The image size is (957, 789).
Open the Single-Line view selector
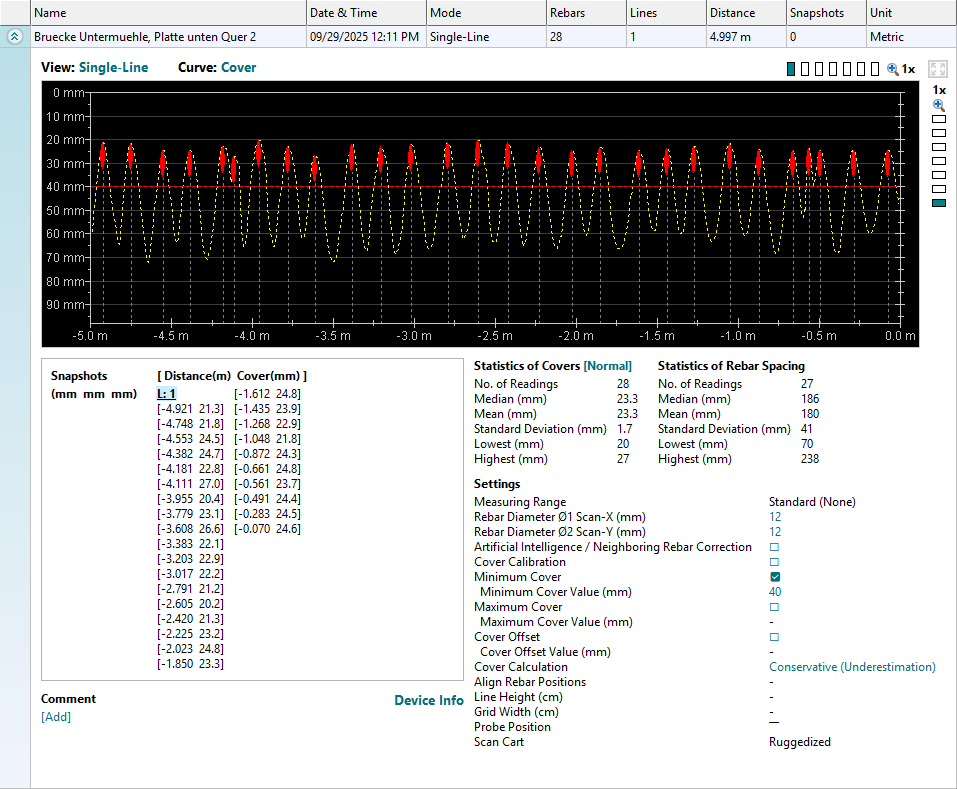click(x=113, y=68)
